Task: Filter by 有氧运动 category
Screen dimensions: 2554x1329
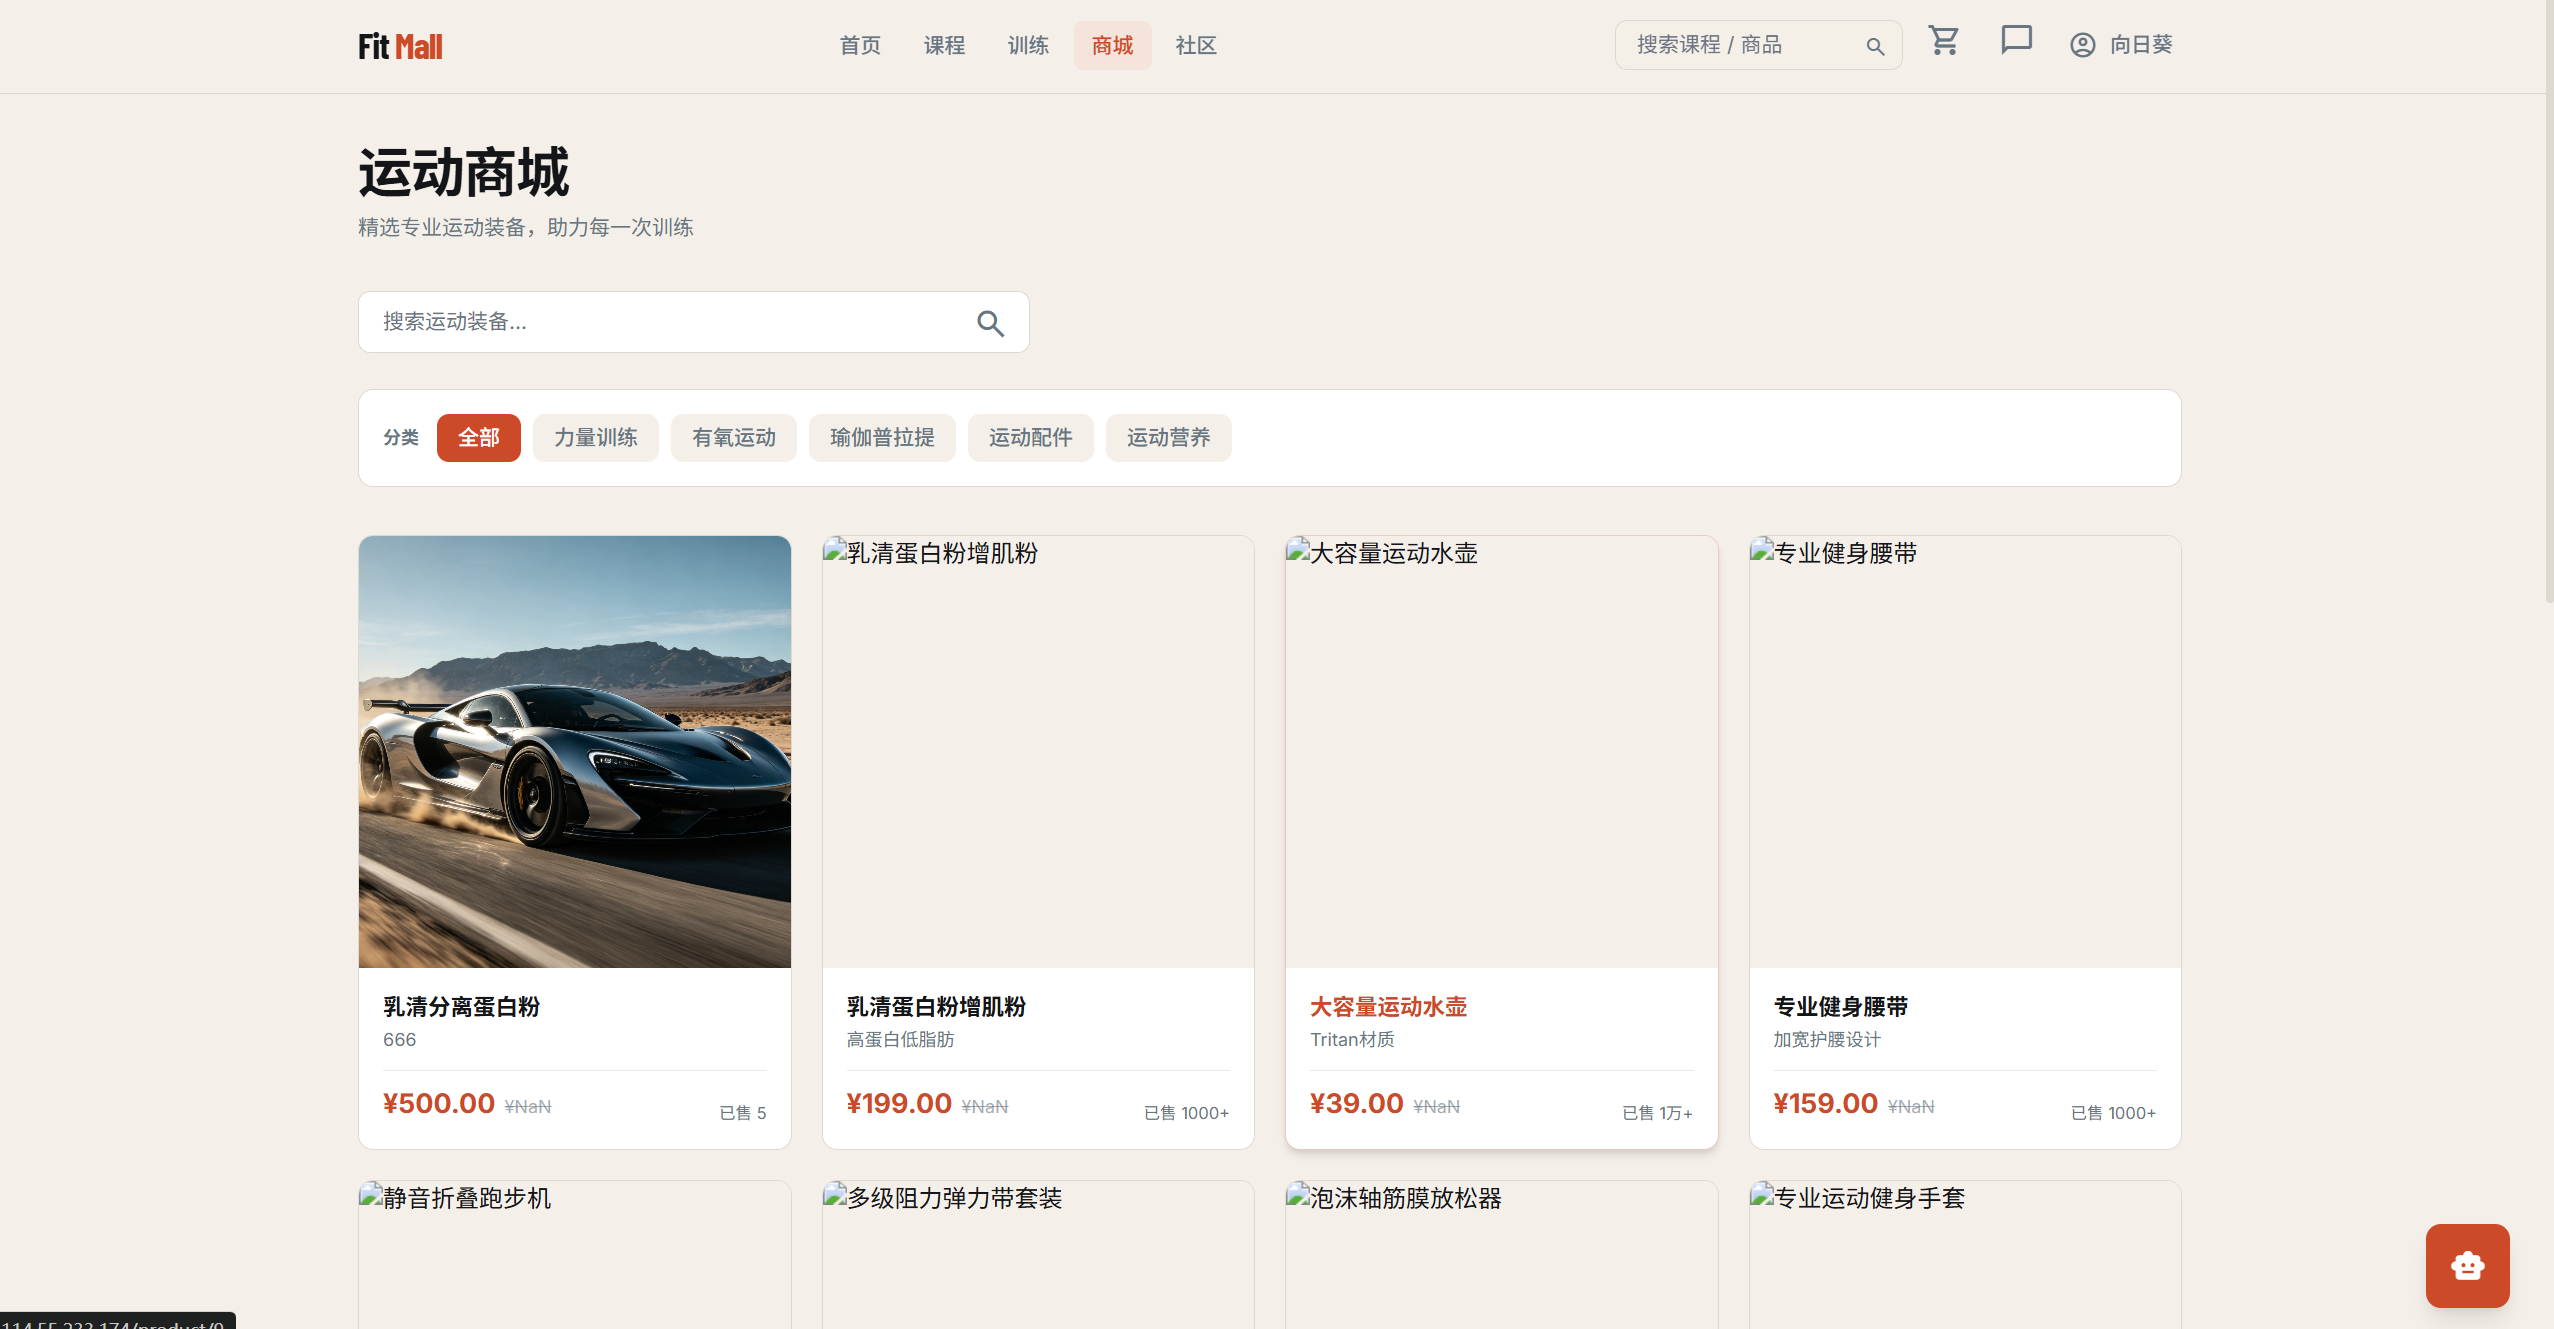Action: (733, 438)
